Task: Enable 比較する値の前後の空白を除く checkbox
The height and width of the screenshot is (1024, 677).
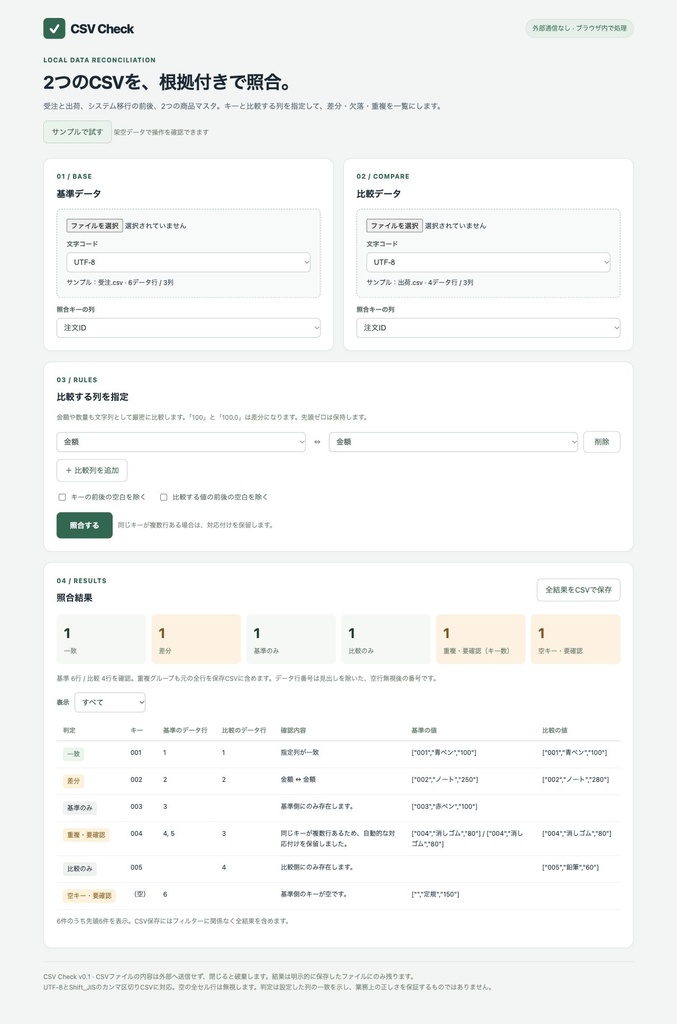Action: [163, 497]
